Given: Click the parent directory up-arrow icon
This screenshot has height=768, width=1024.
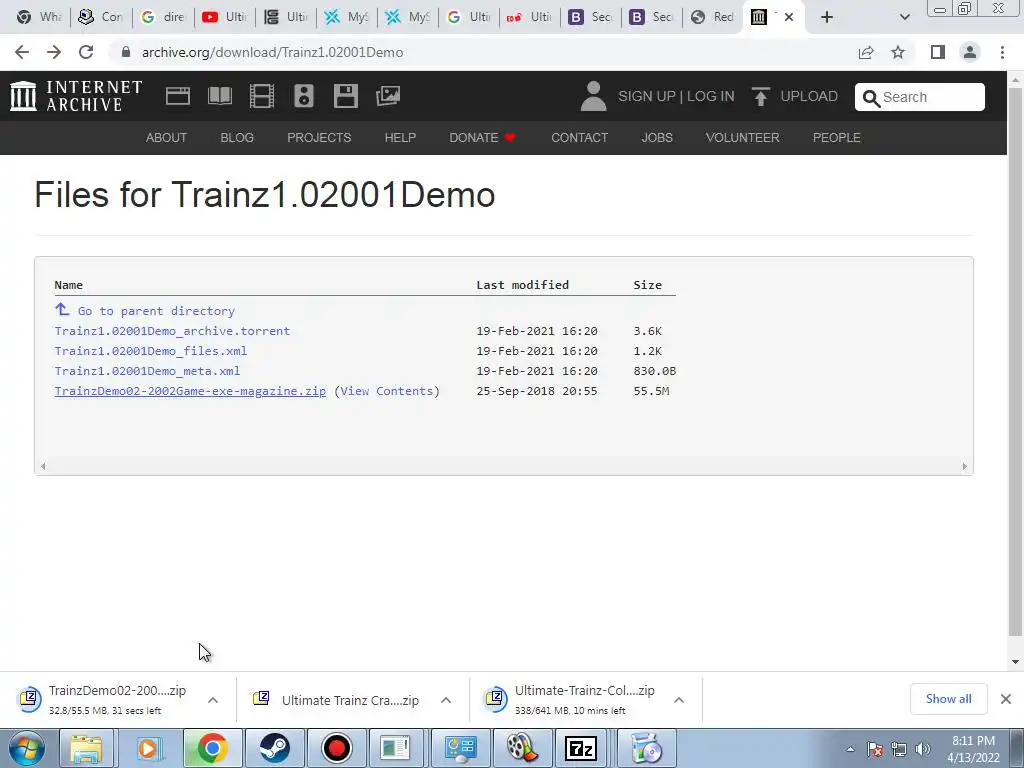Looking at the screenshot, I should click(x=62, y=309).
